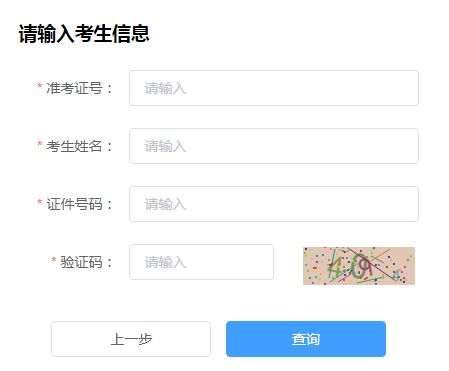Image resolution: width=449 pixels, height=371 pixels.
Task: Refresh the captcha verification image
Action: 359,266
